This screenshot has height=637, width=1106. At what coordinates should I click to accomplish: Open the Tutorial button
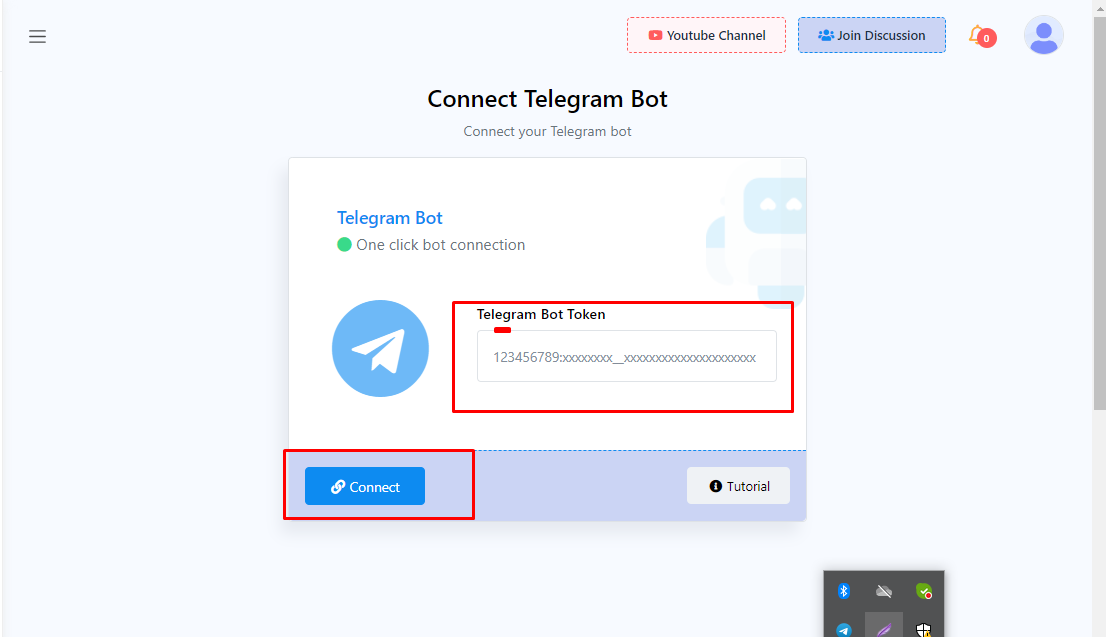click(x=739, y=485)
